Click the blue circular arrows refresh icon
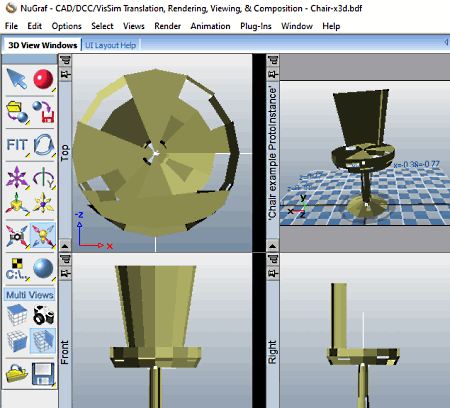This screenshot has height=408, width=450. 44,145
